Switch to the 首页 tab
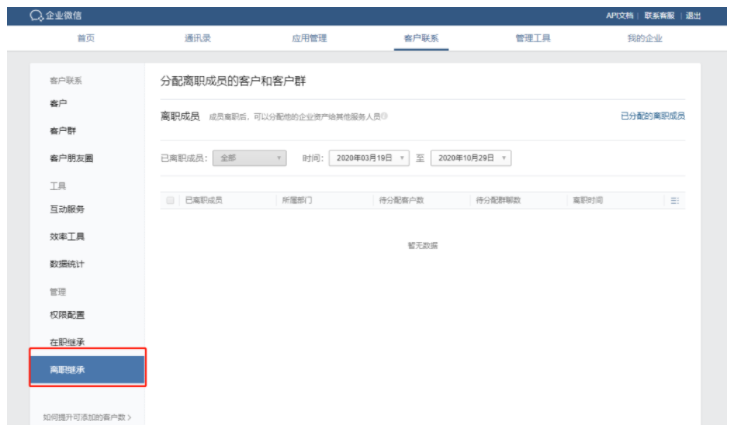Viewport: 734px width, 434px height. click(86, 38)
